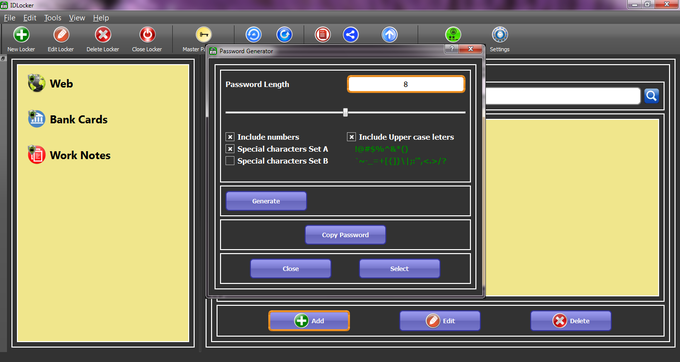Click the Delete Locker red X icon
This screenshot has width=680, height=362.
click(103, 35)
